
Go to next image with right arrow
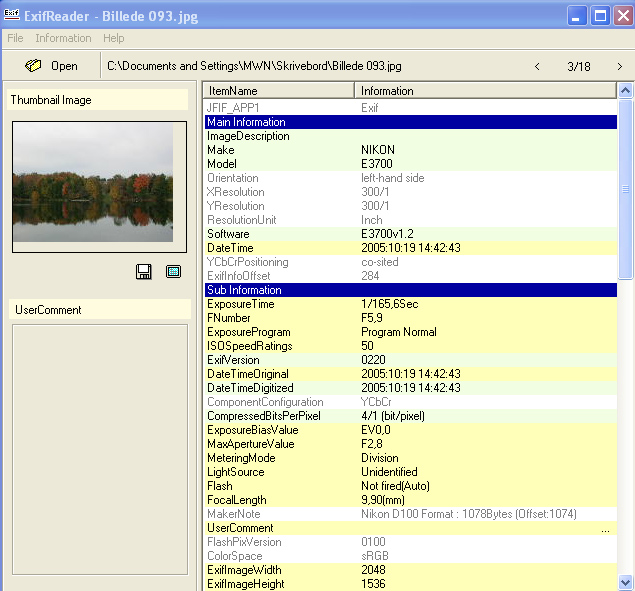pos(619,66)
